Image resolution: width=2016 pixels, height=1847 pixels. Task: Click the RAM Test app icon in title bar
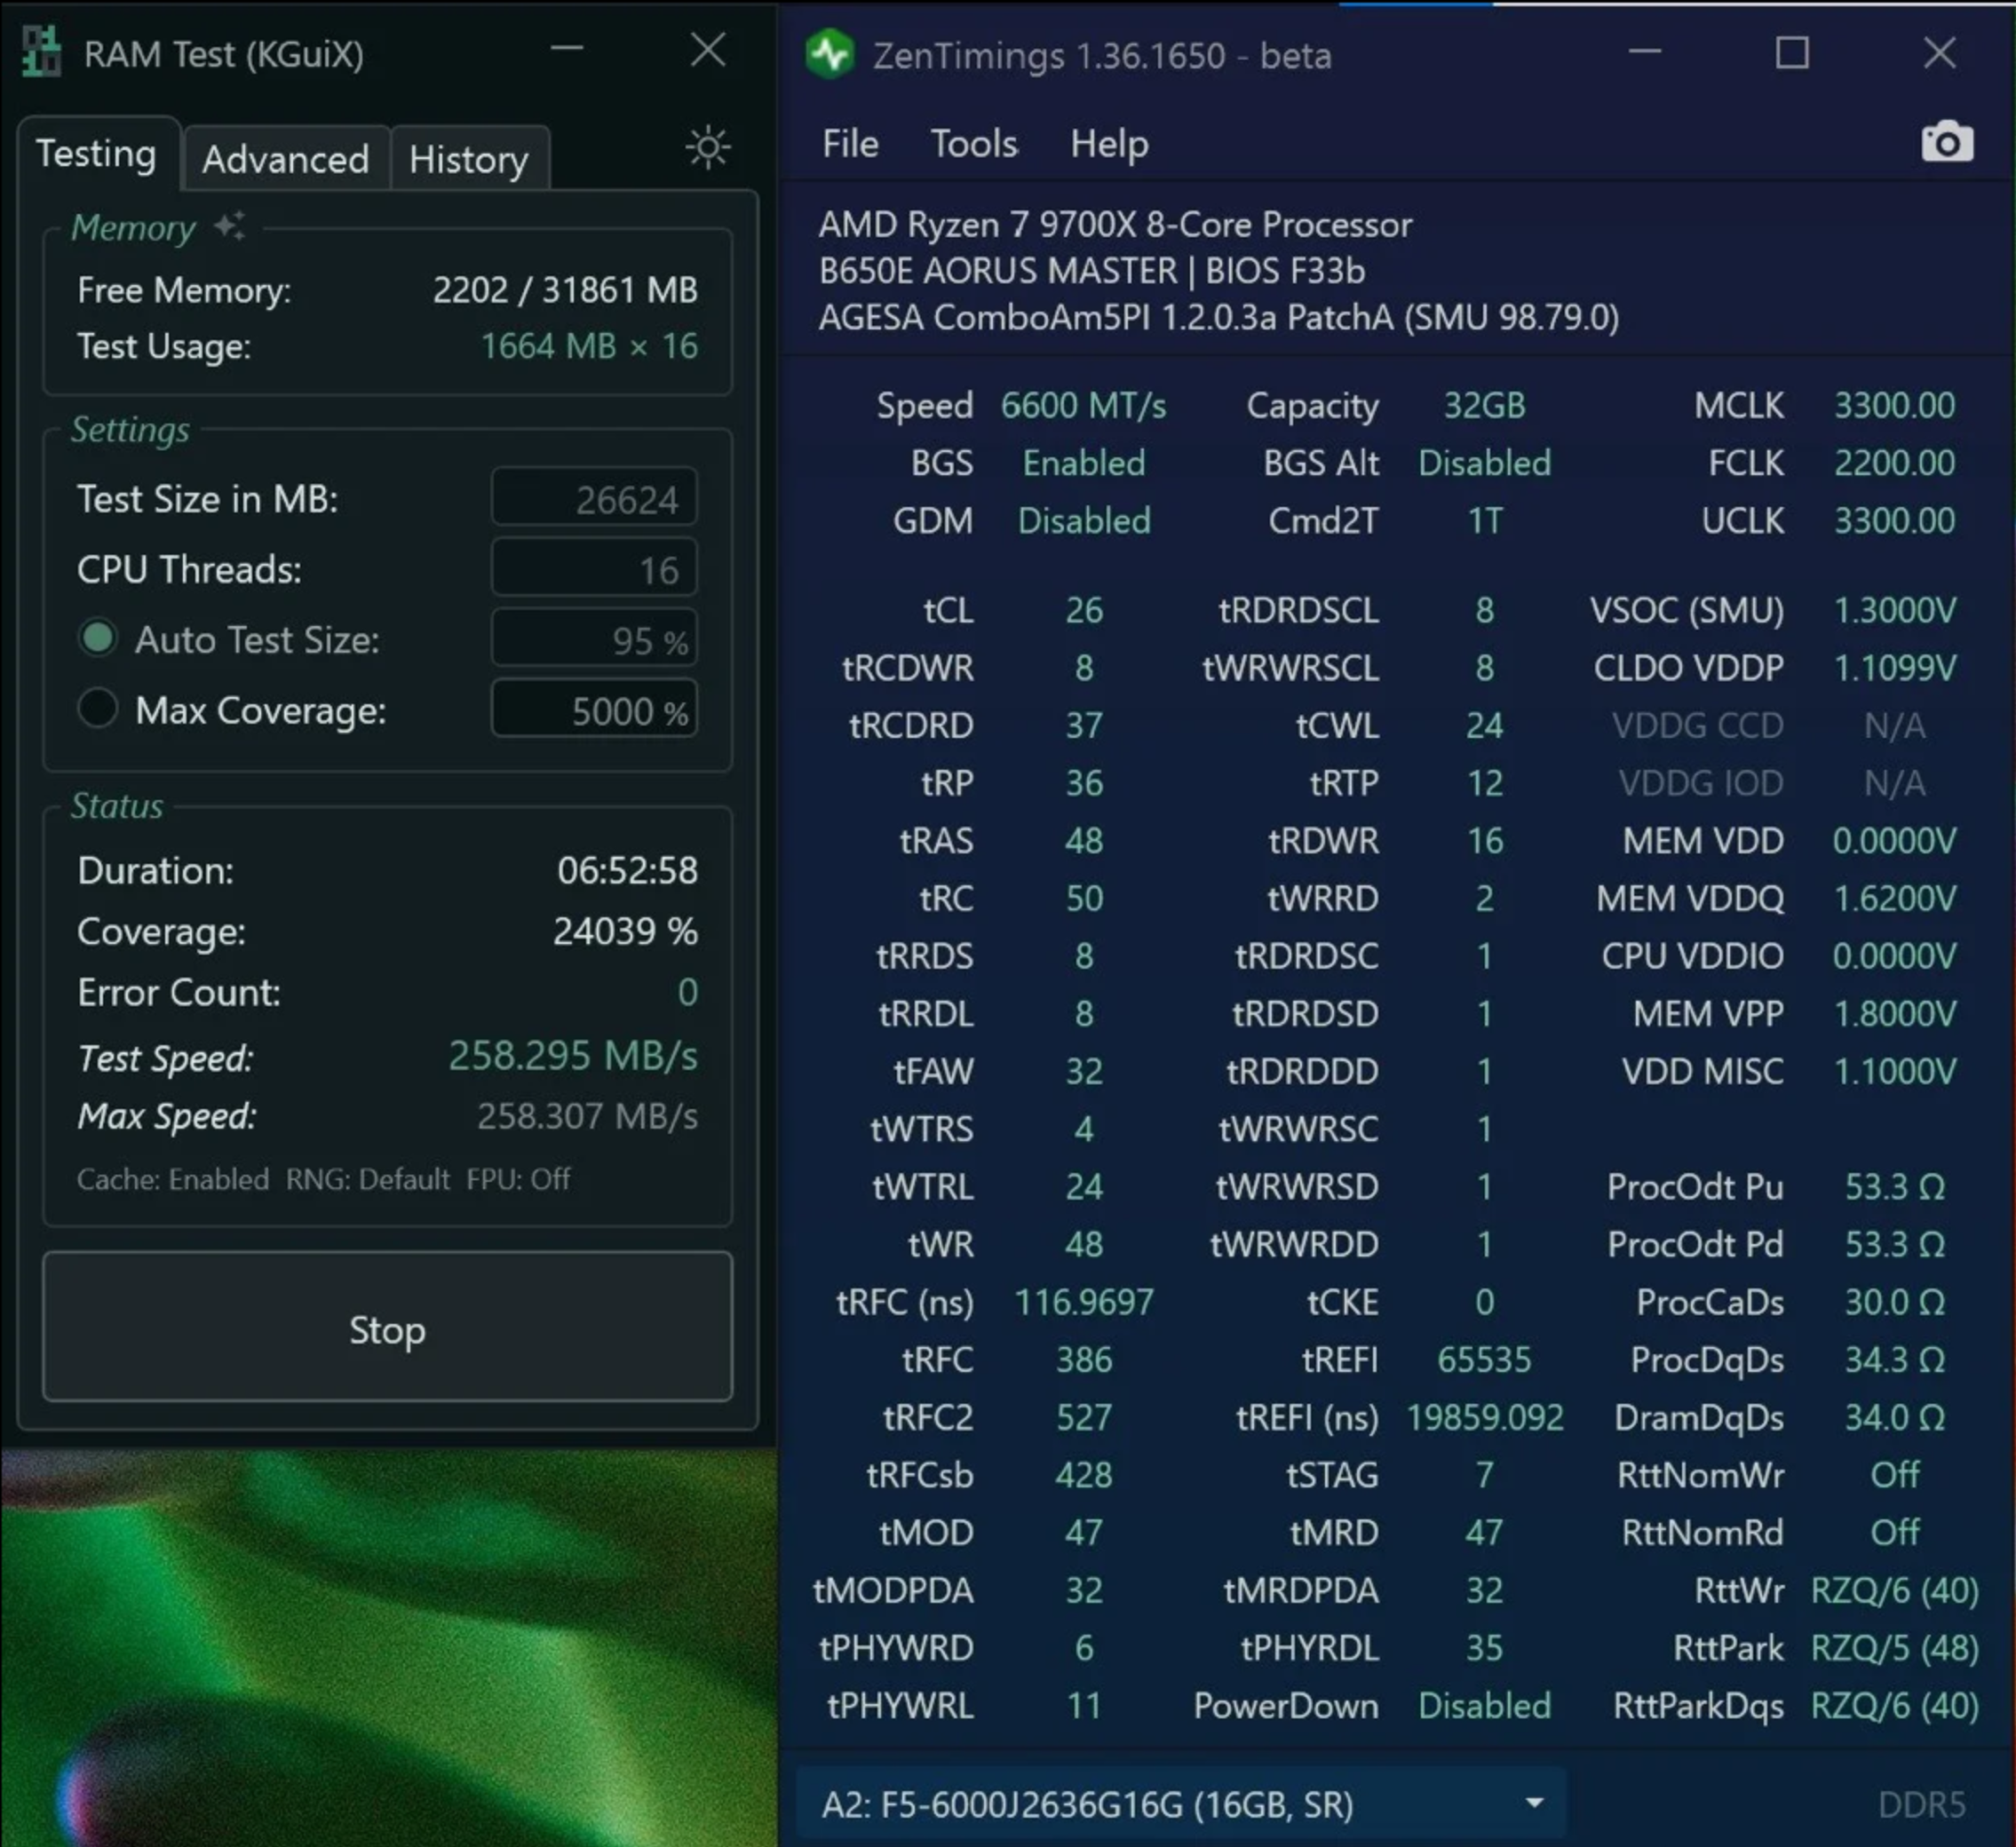tap(42, 52)
